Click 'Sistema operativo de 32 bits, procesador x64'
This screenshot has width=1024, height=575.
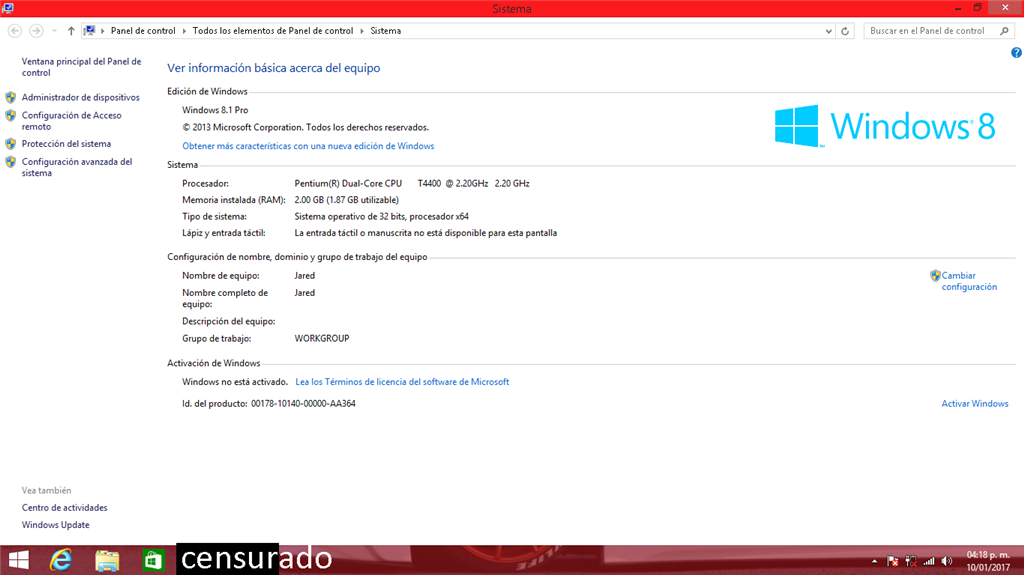click(x=381, y=216)
